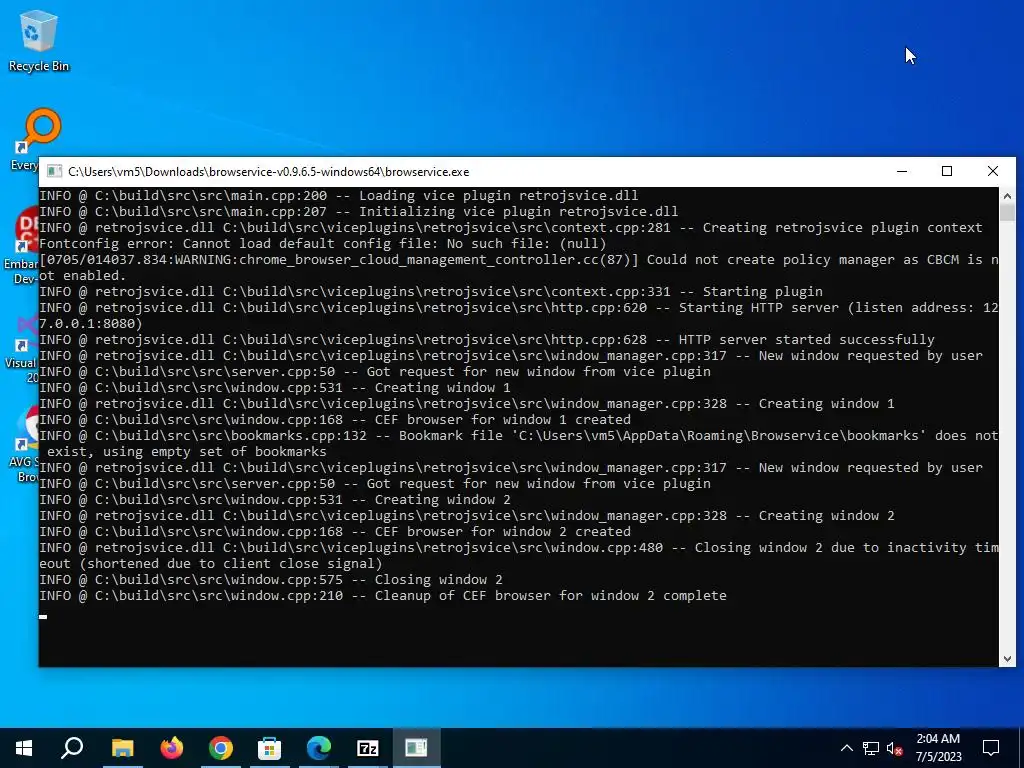Click the 'Creating retrojsvice plugin context' line

point(511,228)
